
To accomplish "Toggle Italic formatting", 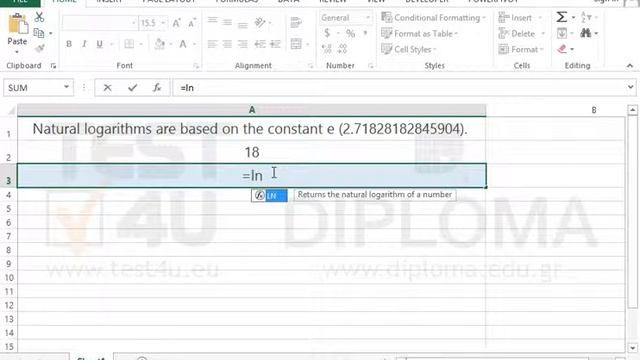I will click(x=84, y=44).
